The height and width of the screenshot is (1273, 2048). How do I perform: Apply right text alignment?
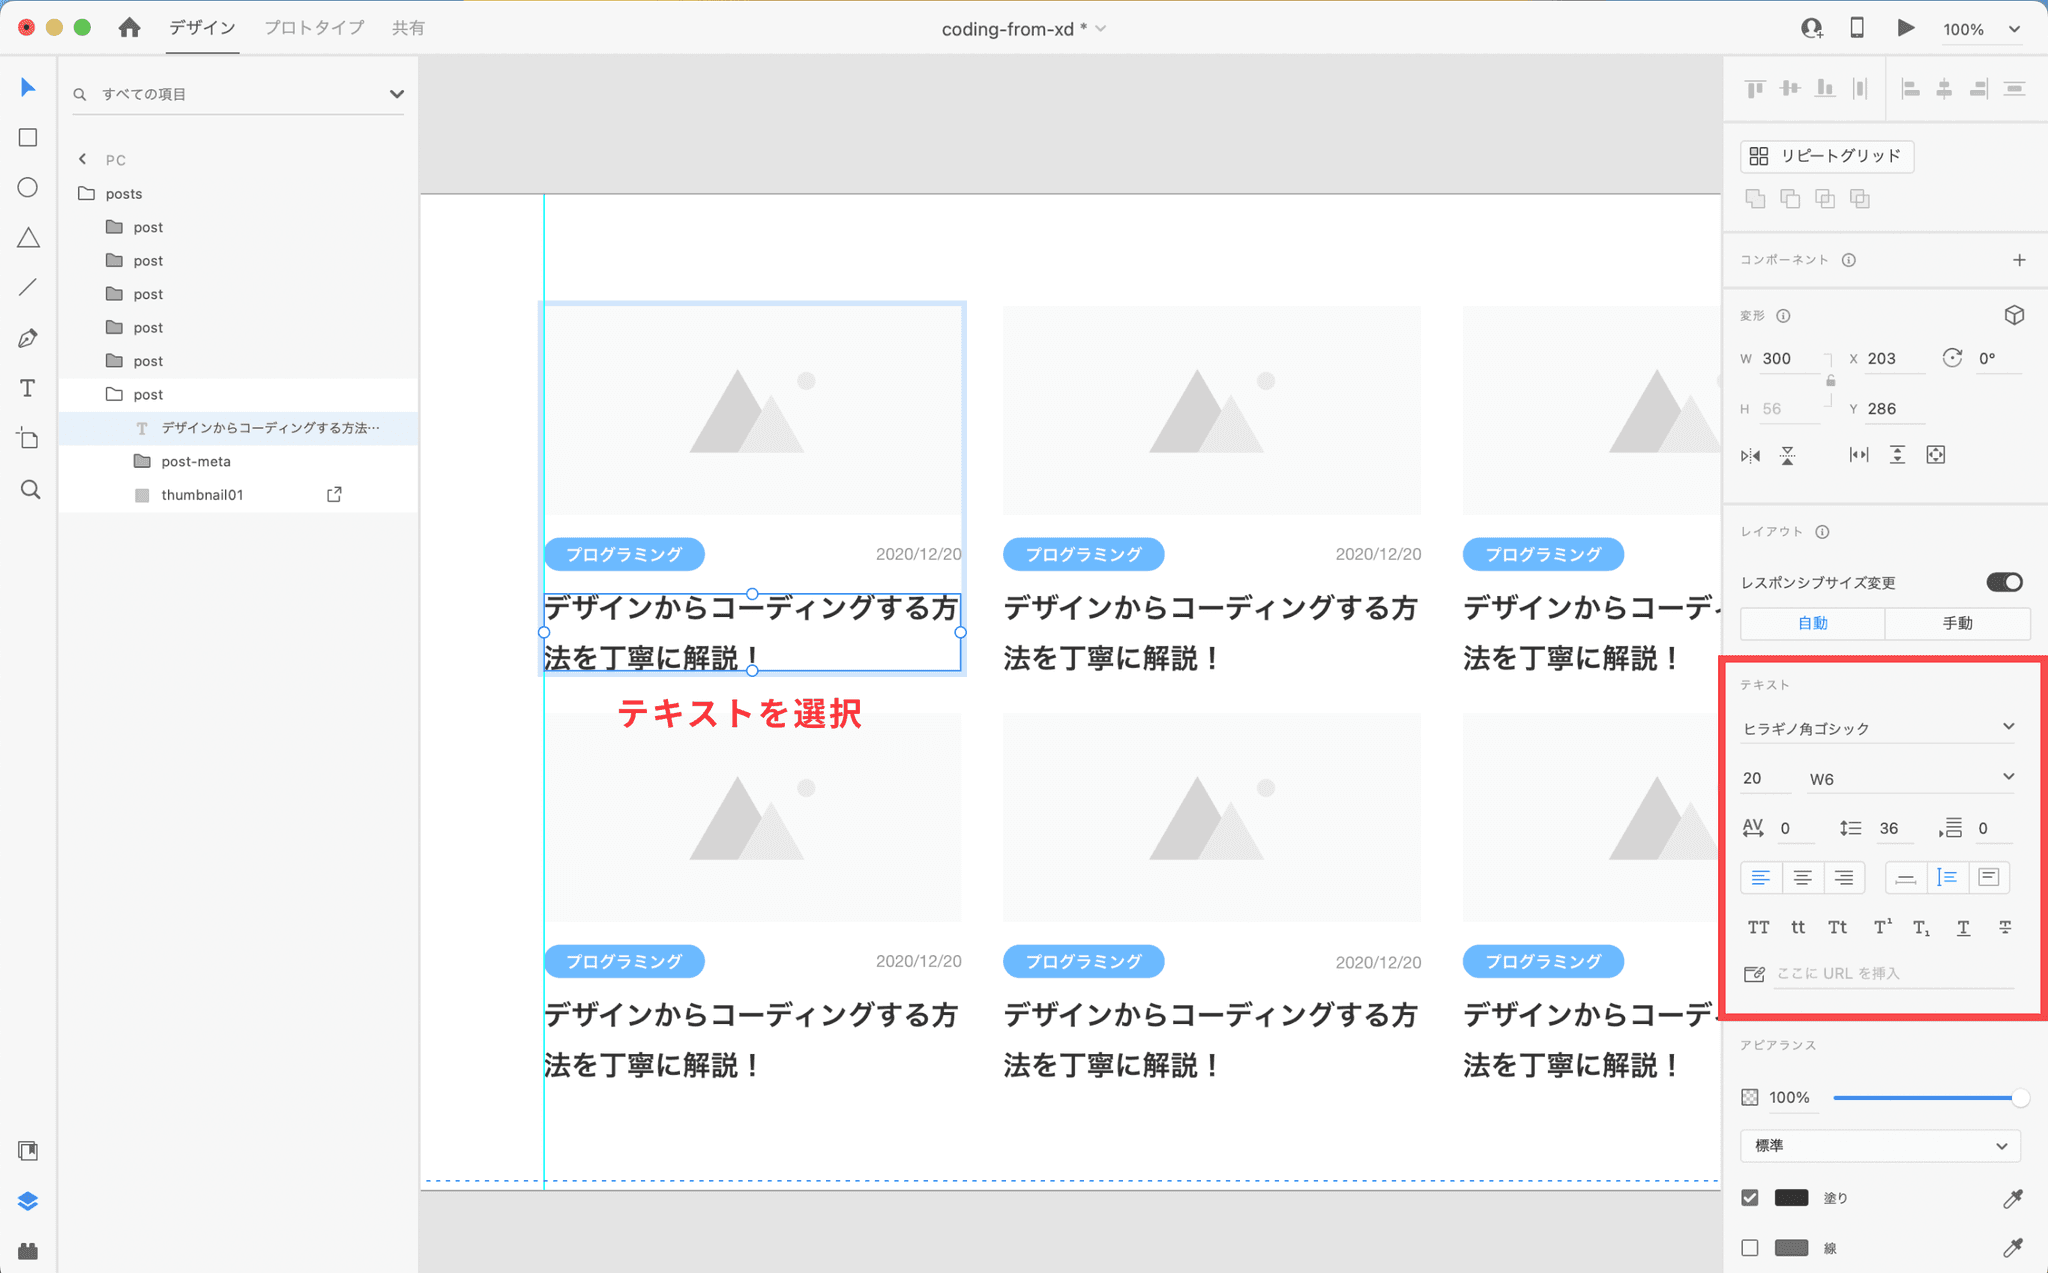point(1844,878)
